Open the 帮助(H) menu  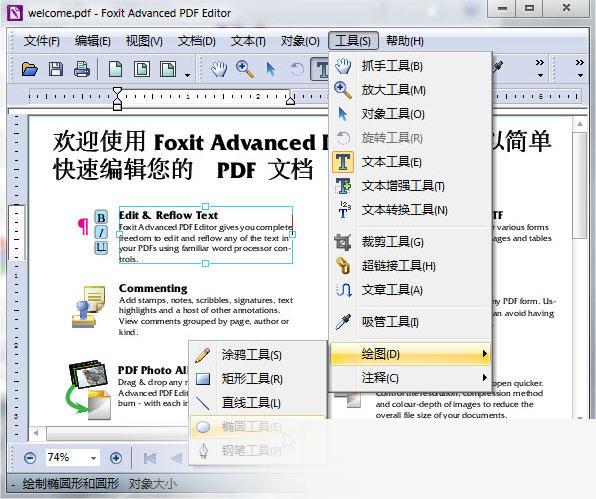405,41
